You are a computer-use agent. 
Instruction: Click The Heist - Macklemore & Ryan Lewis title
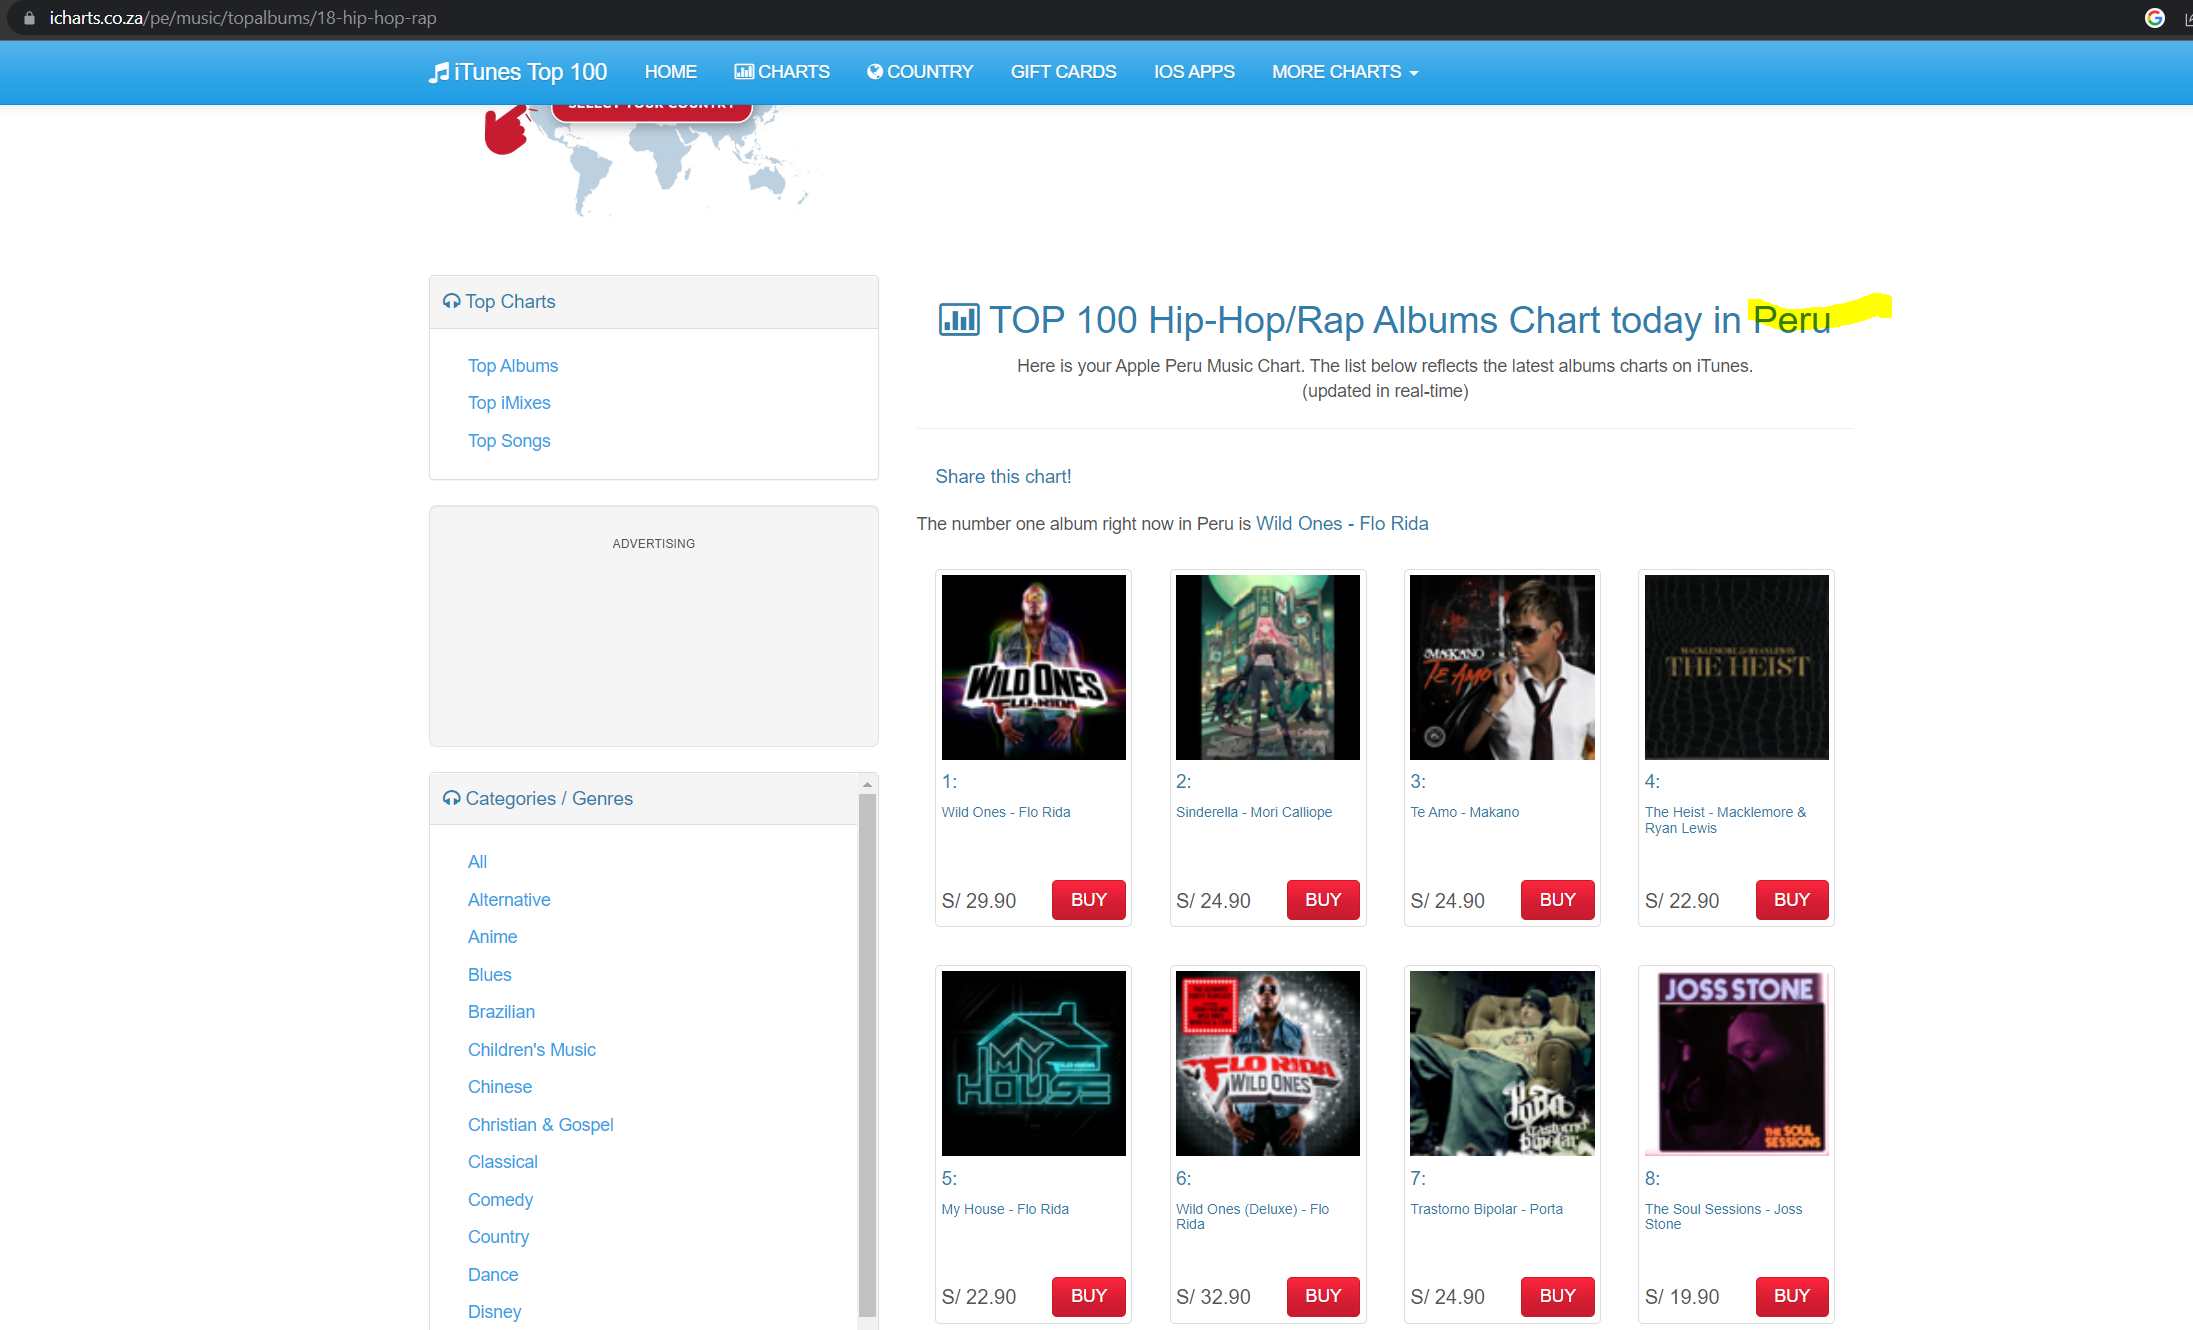pyautogui.click(x=1725, y=821)
